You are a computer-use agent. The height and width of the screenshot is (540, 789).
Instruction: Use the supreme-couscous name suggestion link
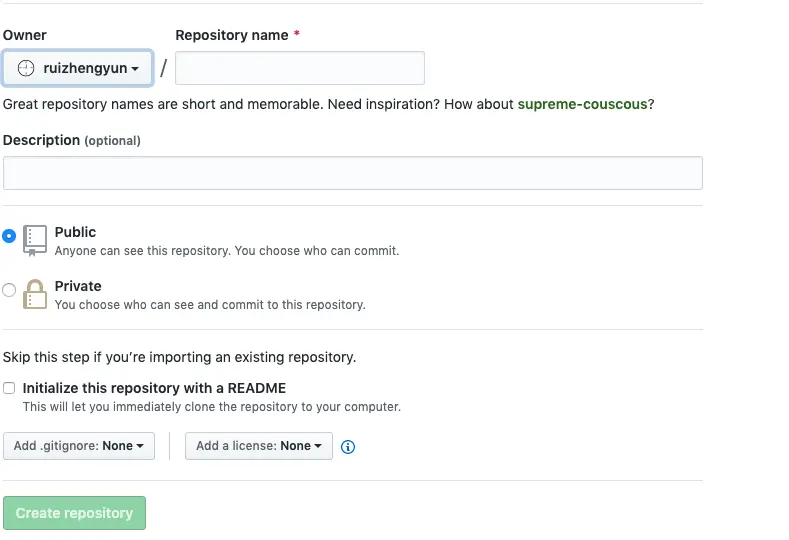[x=582, y=104]
